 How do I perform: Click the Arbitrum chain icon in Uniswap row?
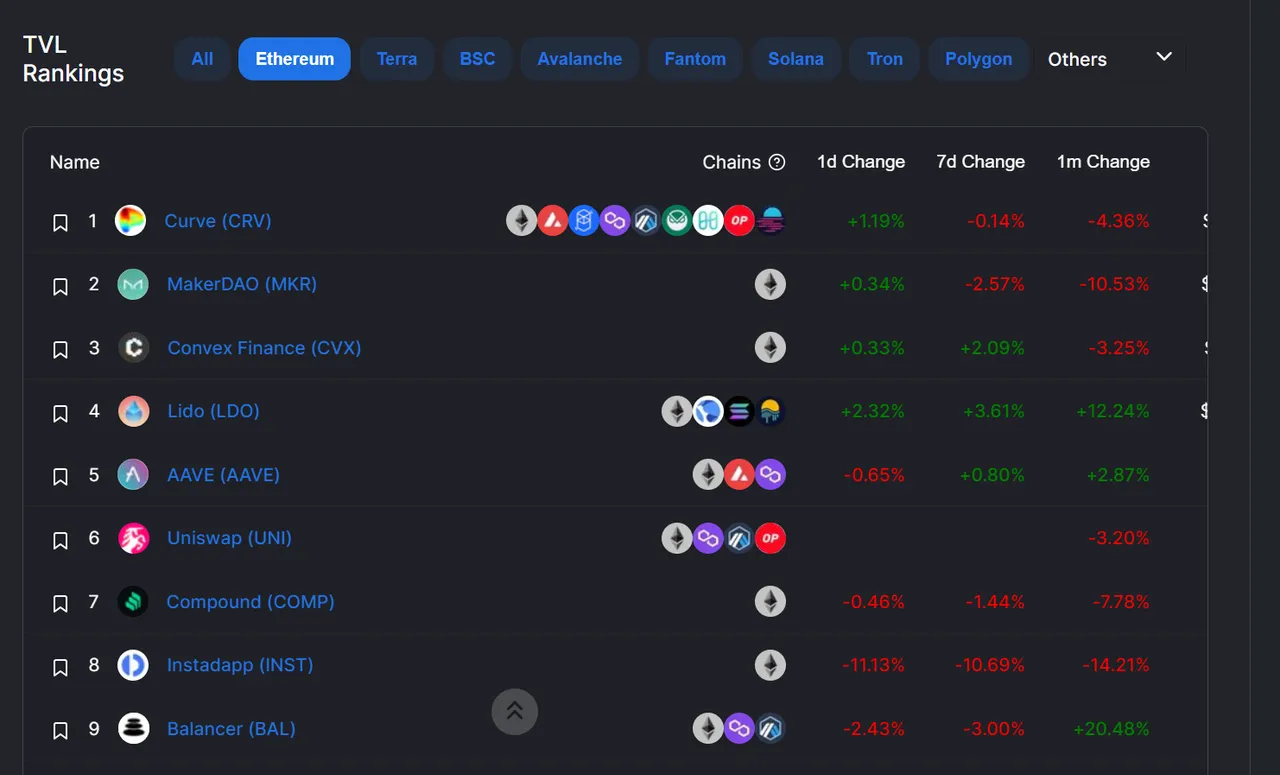click(x=739, y=538)
